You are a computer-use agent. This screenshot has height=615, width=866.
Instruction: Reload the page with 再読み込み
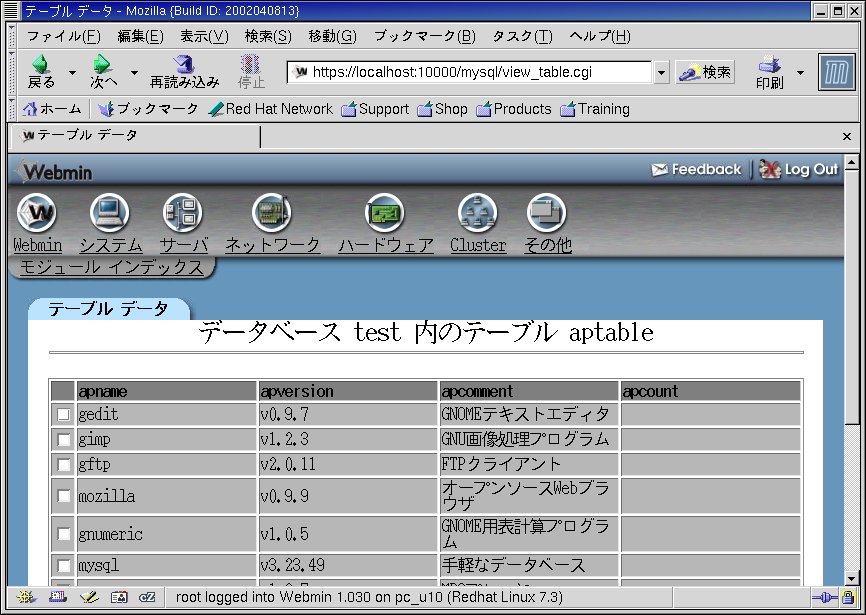[x=184, y=72]
